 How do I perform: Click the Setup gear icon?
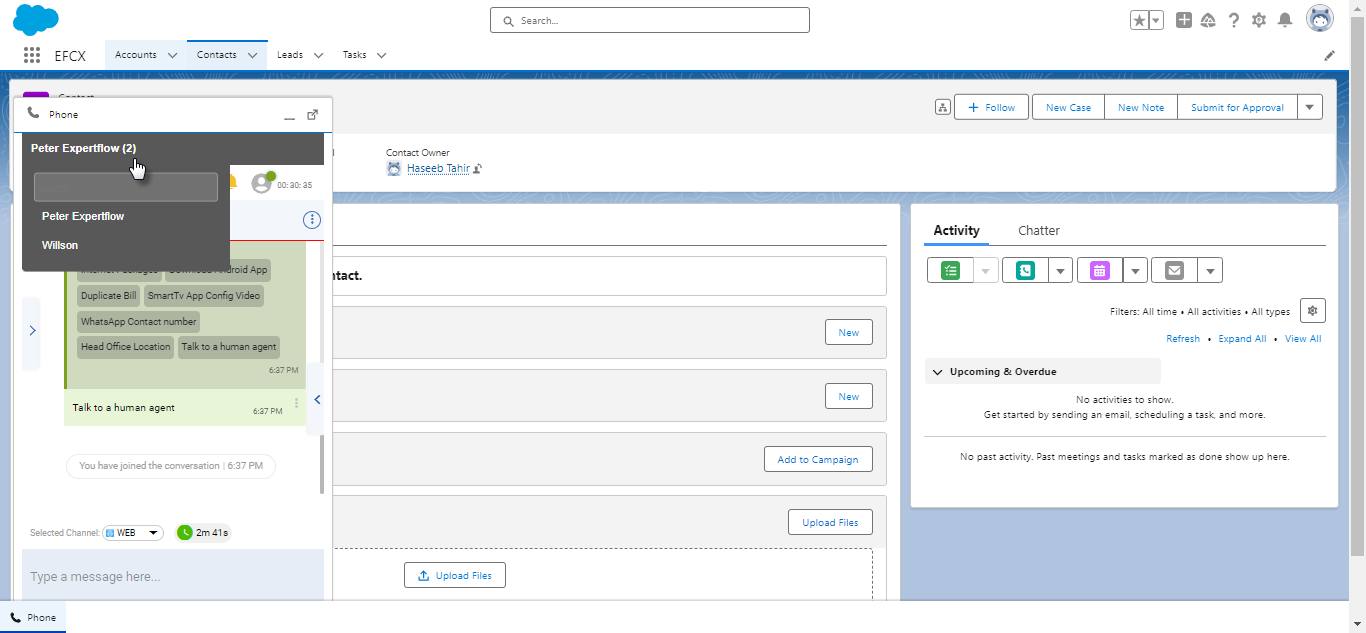[x=1259, y=20]
